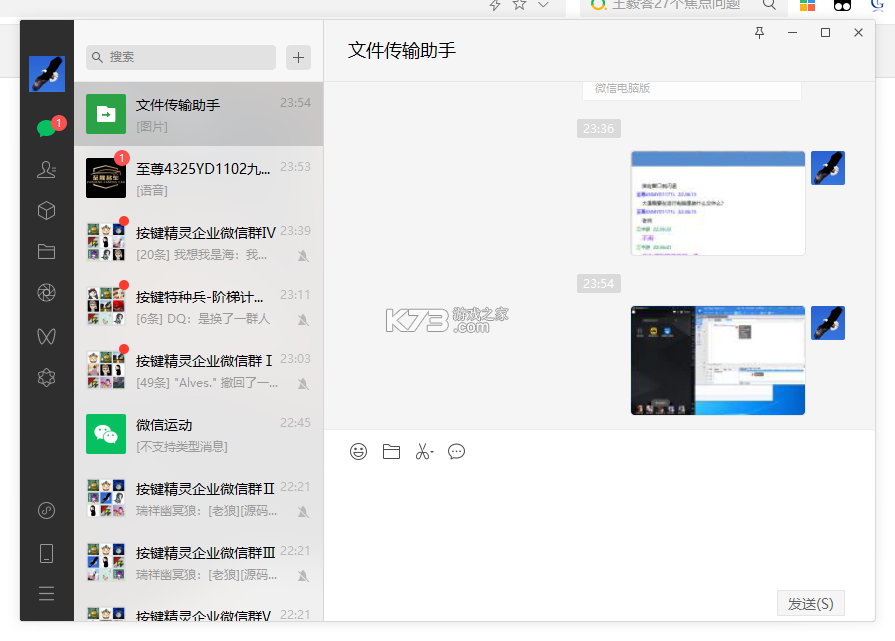The height and width of the screenshot is (641, 895).
Task: Click the 微信电脑版 message bubble at top
Action: coord(692,91)
